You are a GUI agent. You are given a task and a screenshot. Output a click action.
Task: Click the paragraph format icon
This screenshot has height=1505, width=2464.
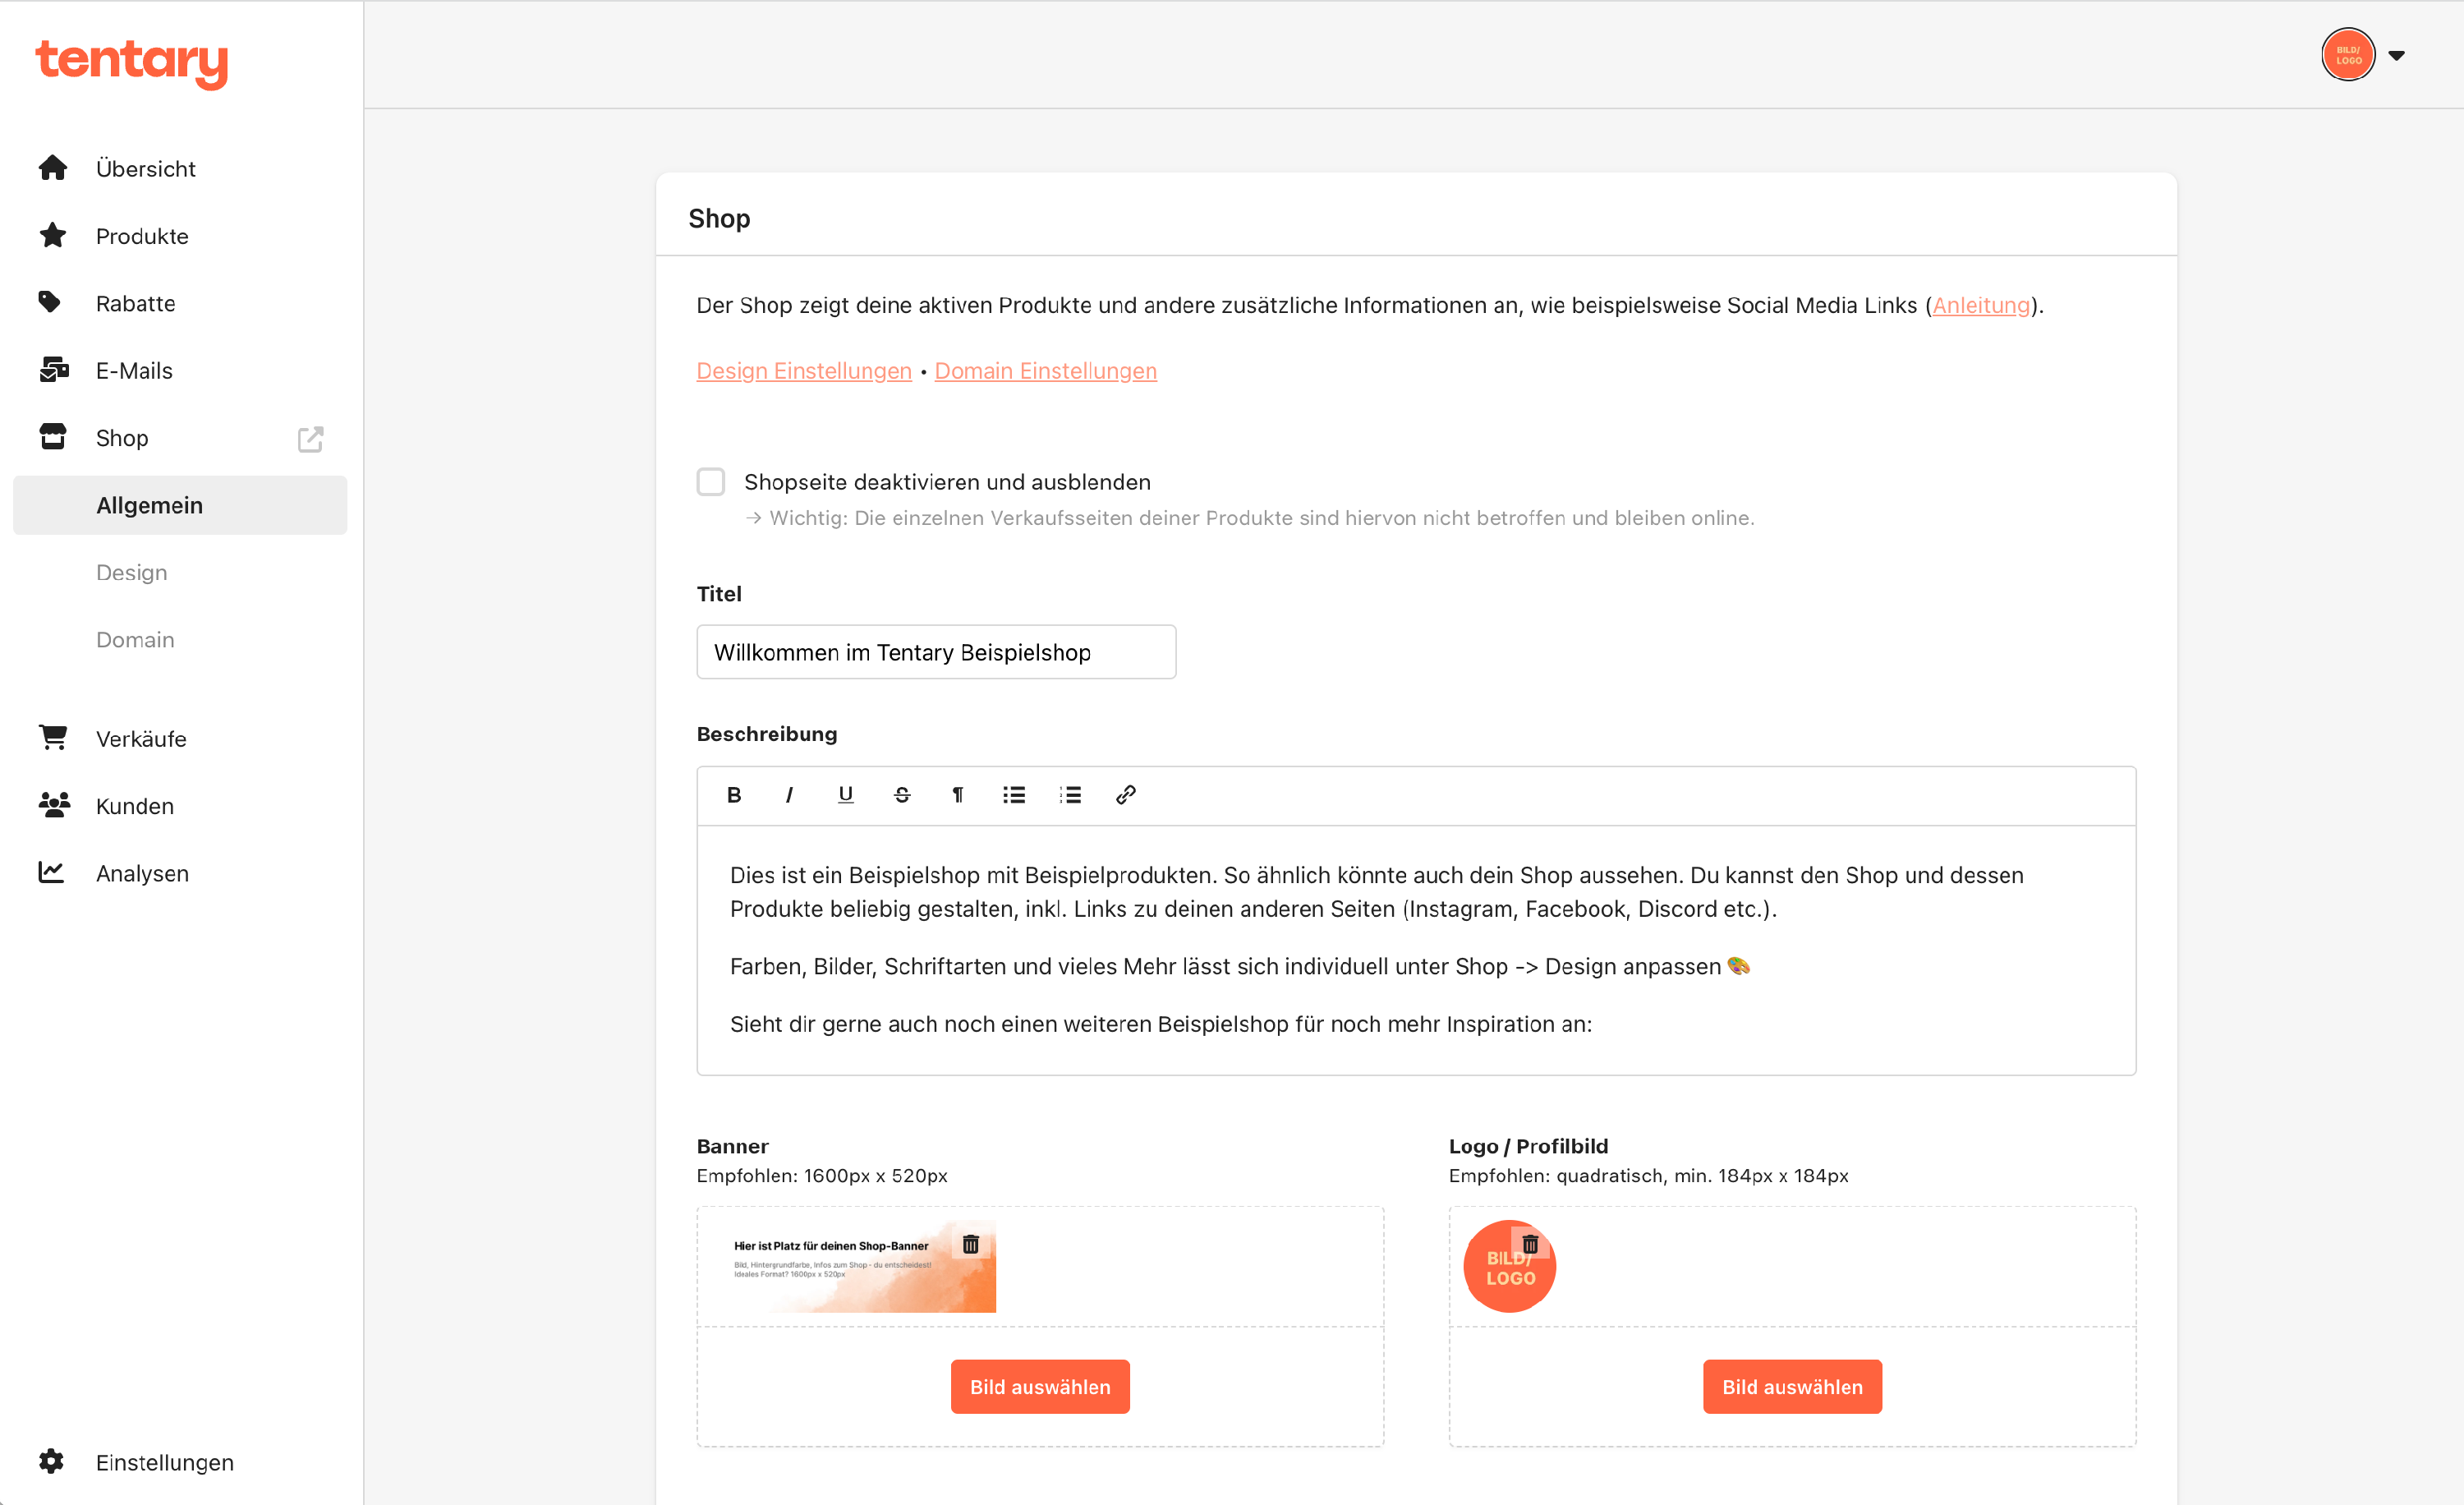click(958, 795)
